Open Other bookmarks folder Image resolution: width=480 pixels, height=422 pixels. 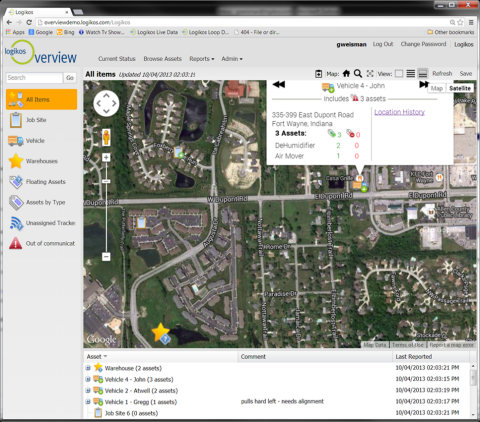click(451, 32)
